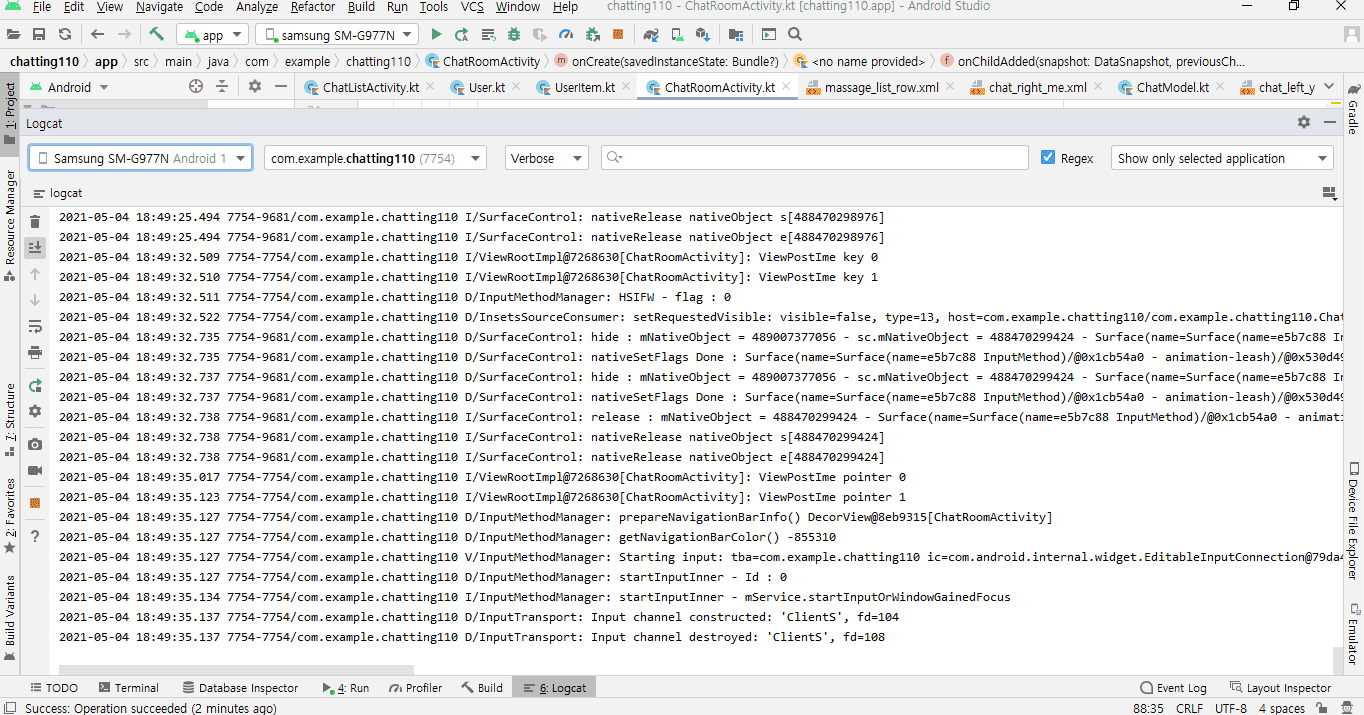Click the Attach Debugger to Android Process icon
The height and width of the screenshot is (715, 1364).
click(592, 34)
